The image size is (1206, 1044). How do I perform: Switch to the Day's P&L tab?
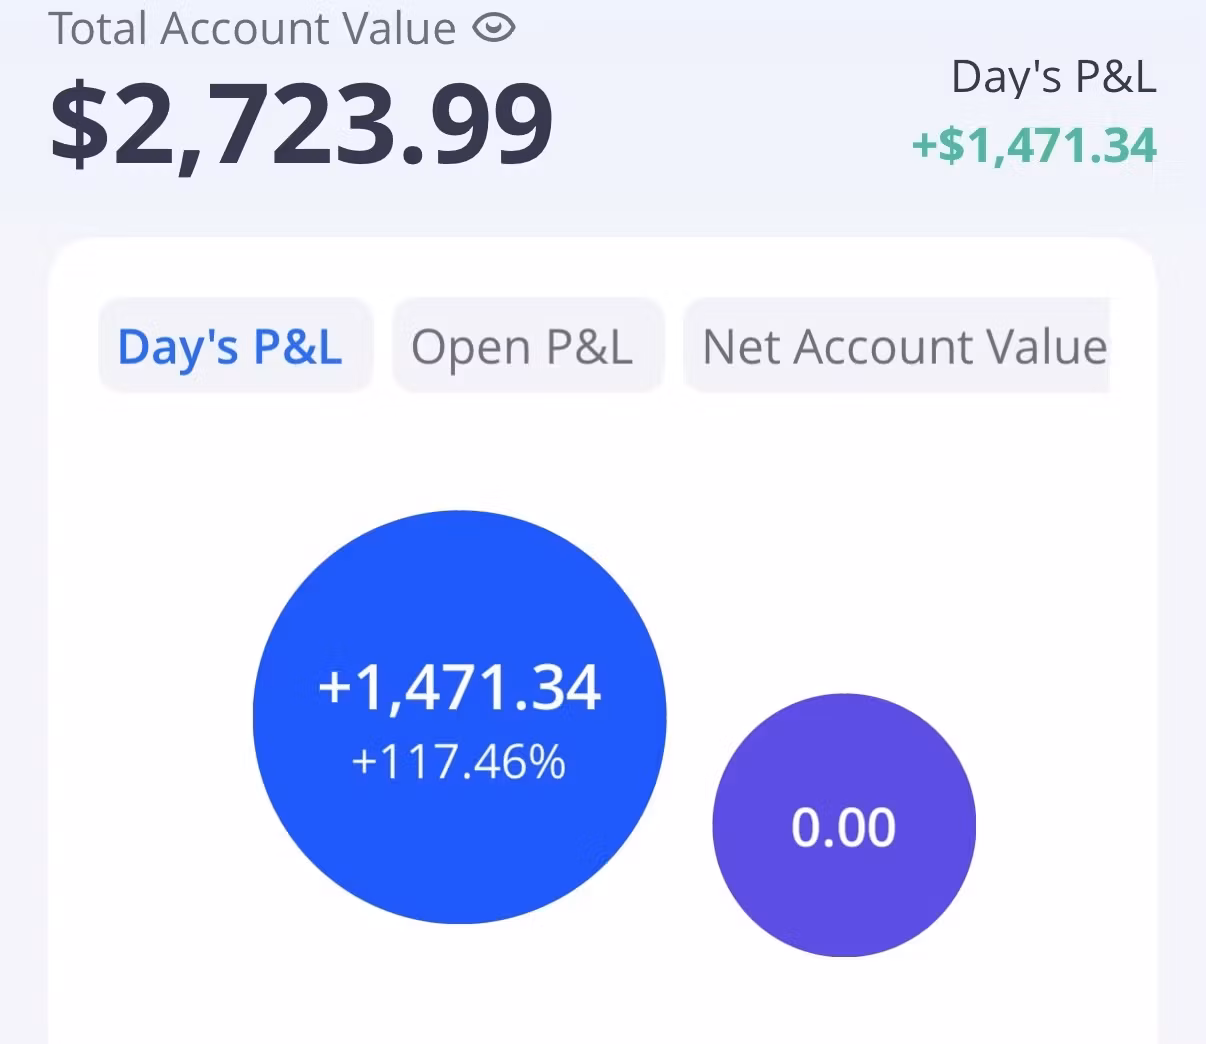click(x=231, y=347)
